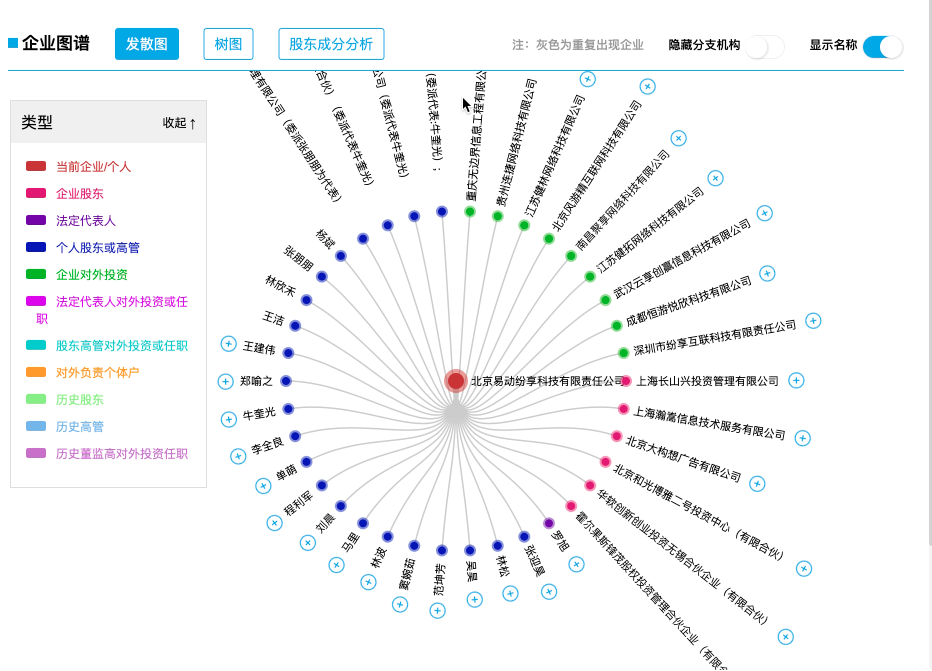Image resolution: width=932 pixels, height=671 pixels.
Task: Expand the plus icon after 上海瀚嵩信息技术服务有限公司
Action: point(803,438)
